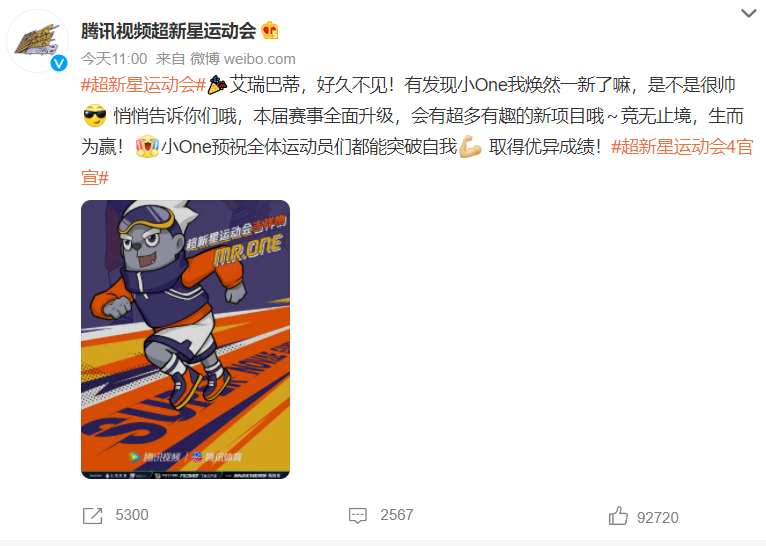Click the crying excited face emoji
Image resolution: width=766 pixels, height=546 pixels.
[147, 147]
